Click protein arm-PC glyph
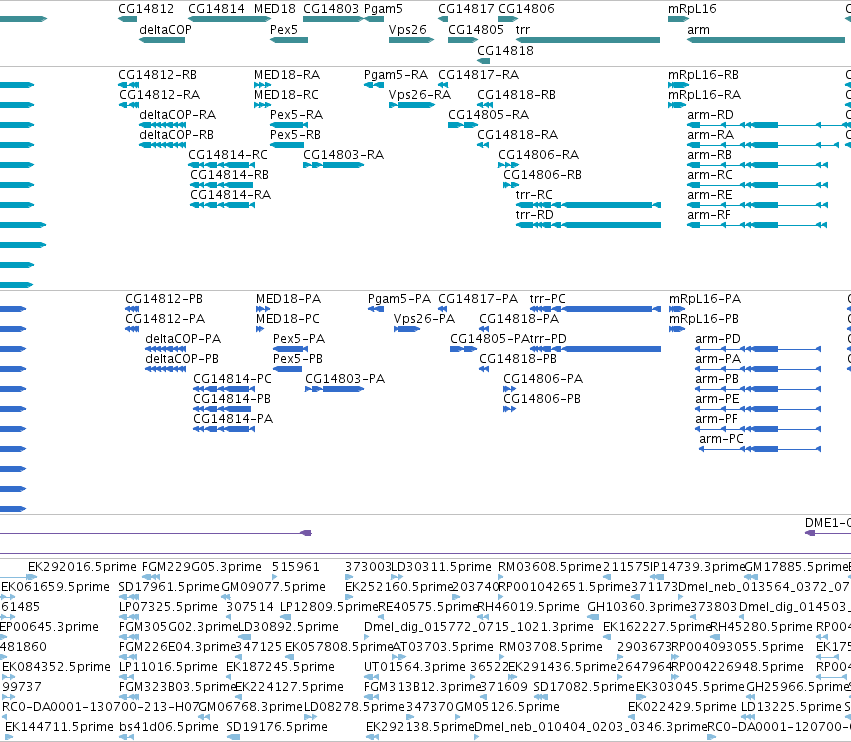The height and width of the screenshot is (742, 851). [x=760, y=449]
